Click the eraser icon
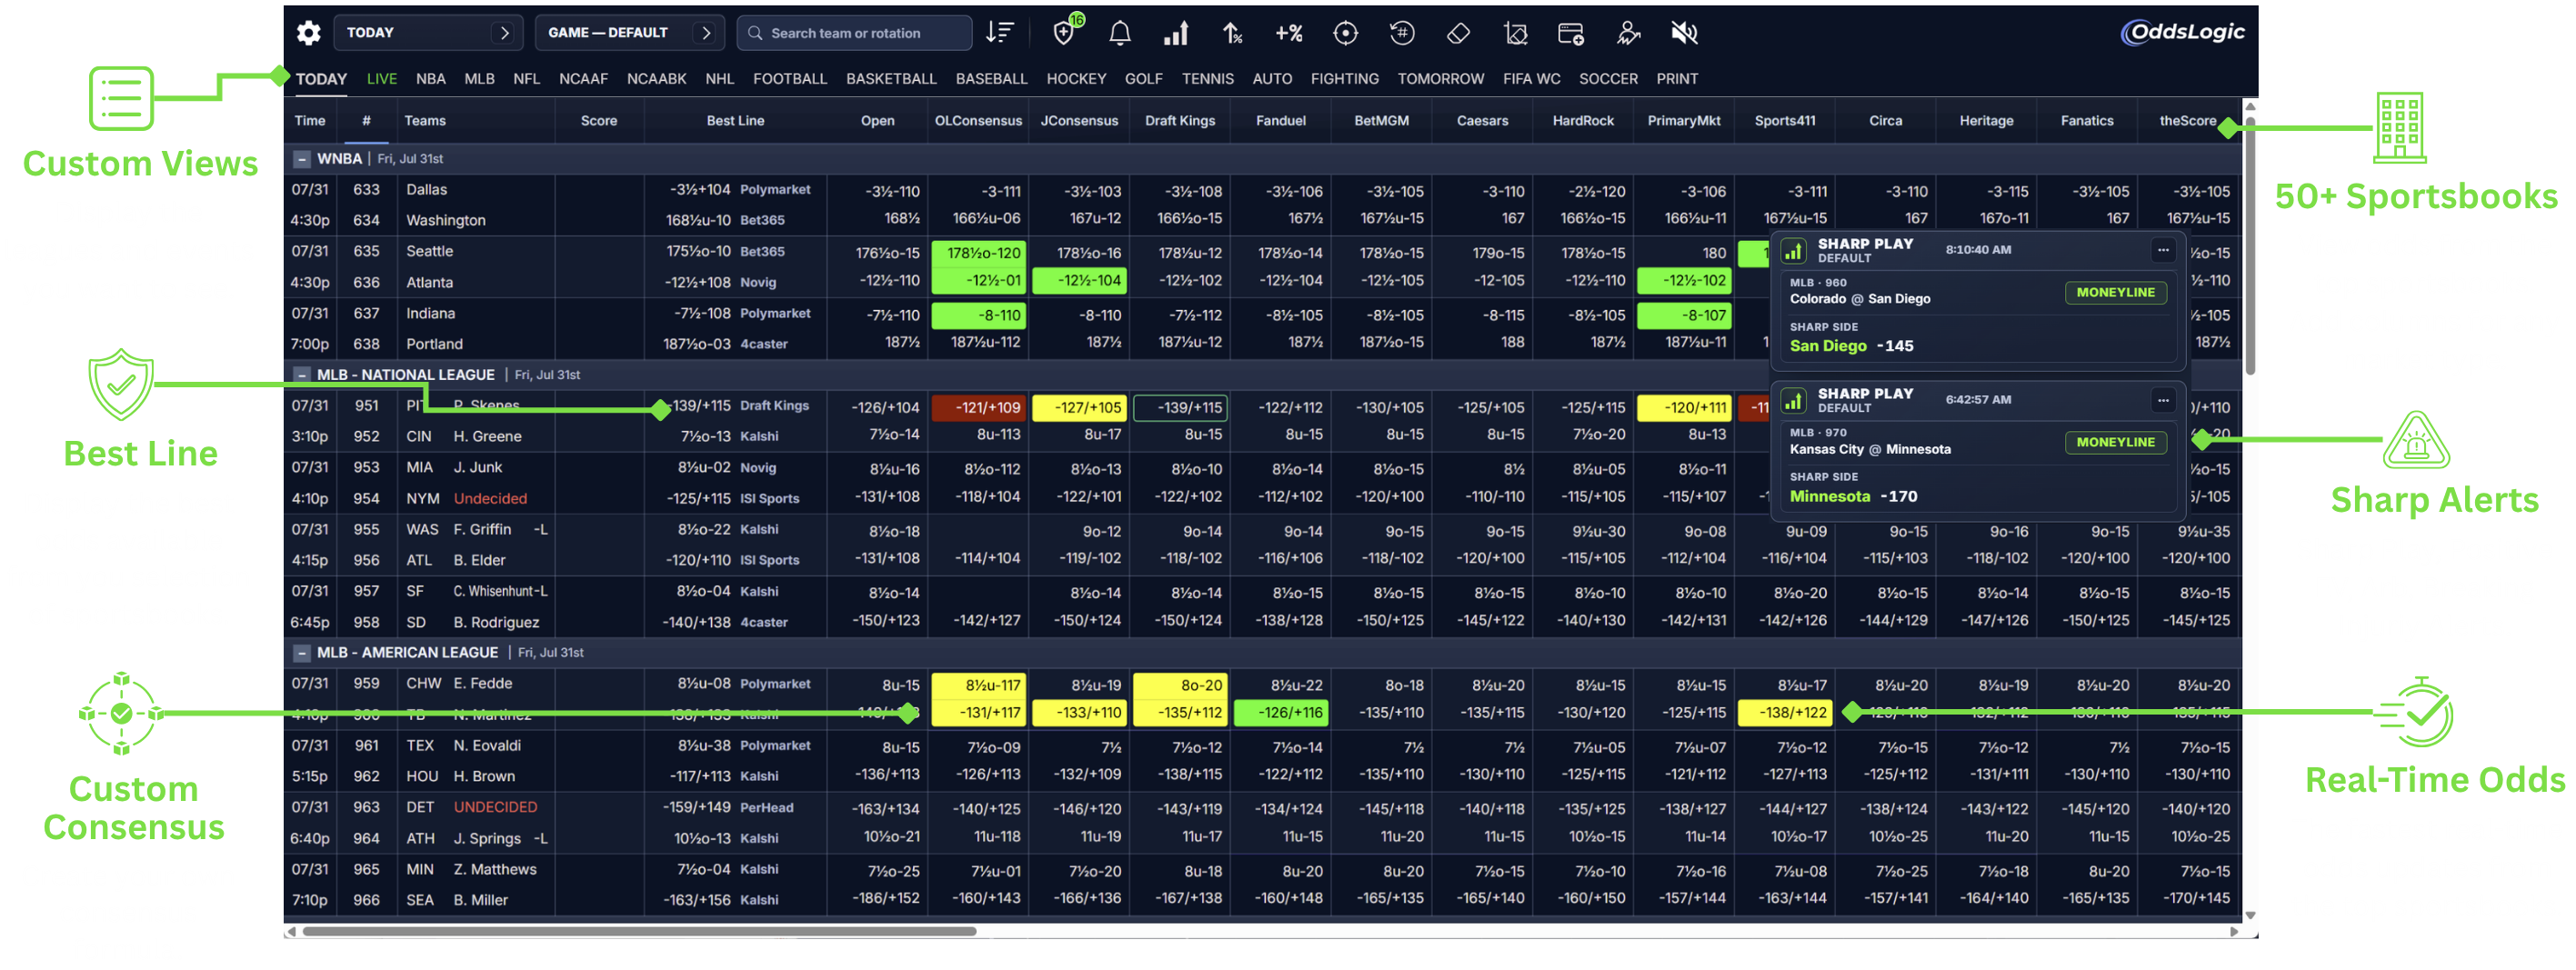This screenshot has height=970, width=2576. tap(1458, 33)
